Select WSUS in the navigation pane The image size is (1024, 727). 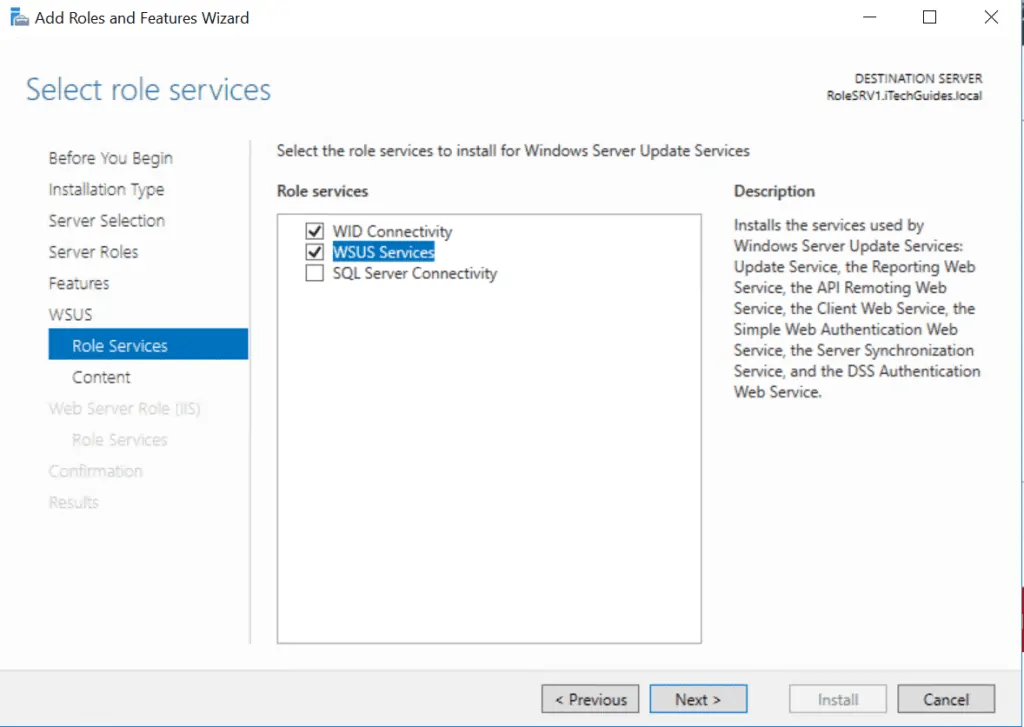click(70, 314)
